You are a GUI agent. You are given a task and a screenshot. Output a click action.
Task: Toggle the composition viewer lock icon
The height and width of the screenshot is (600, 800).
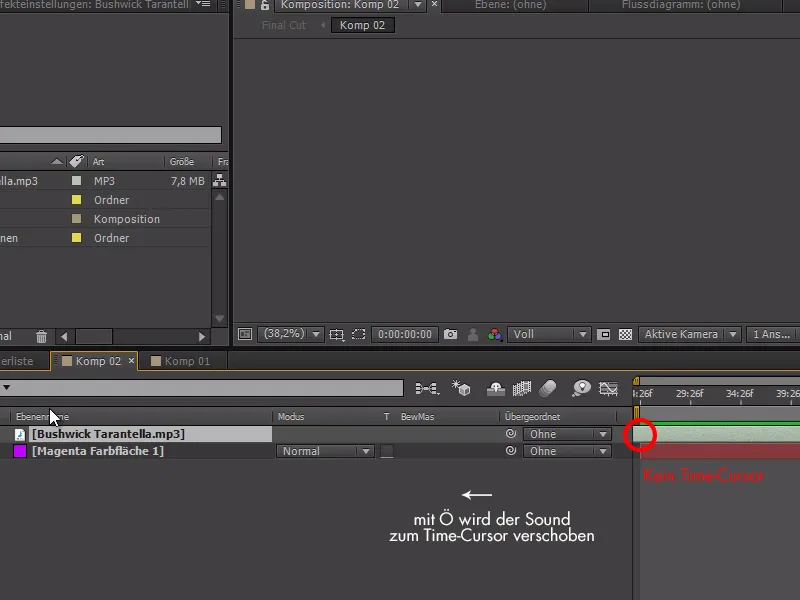[265, 6]
